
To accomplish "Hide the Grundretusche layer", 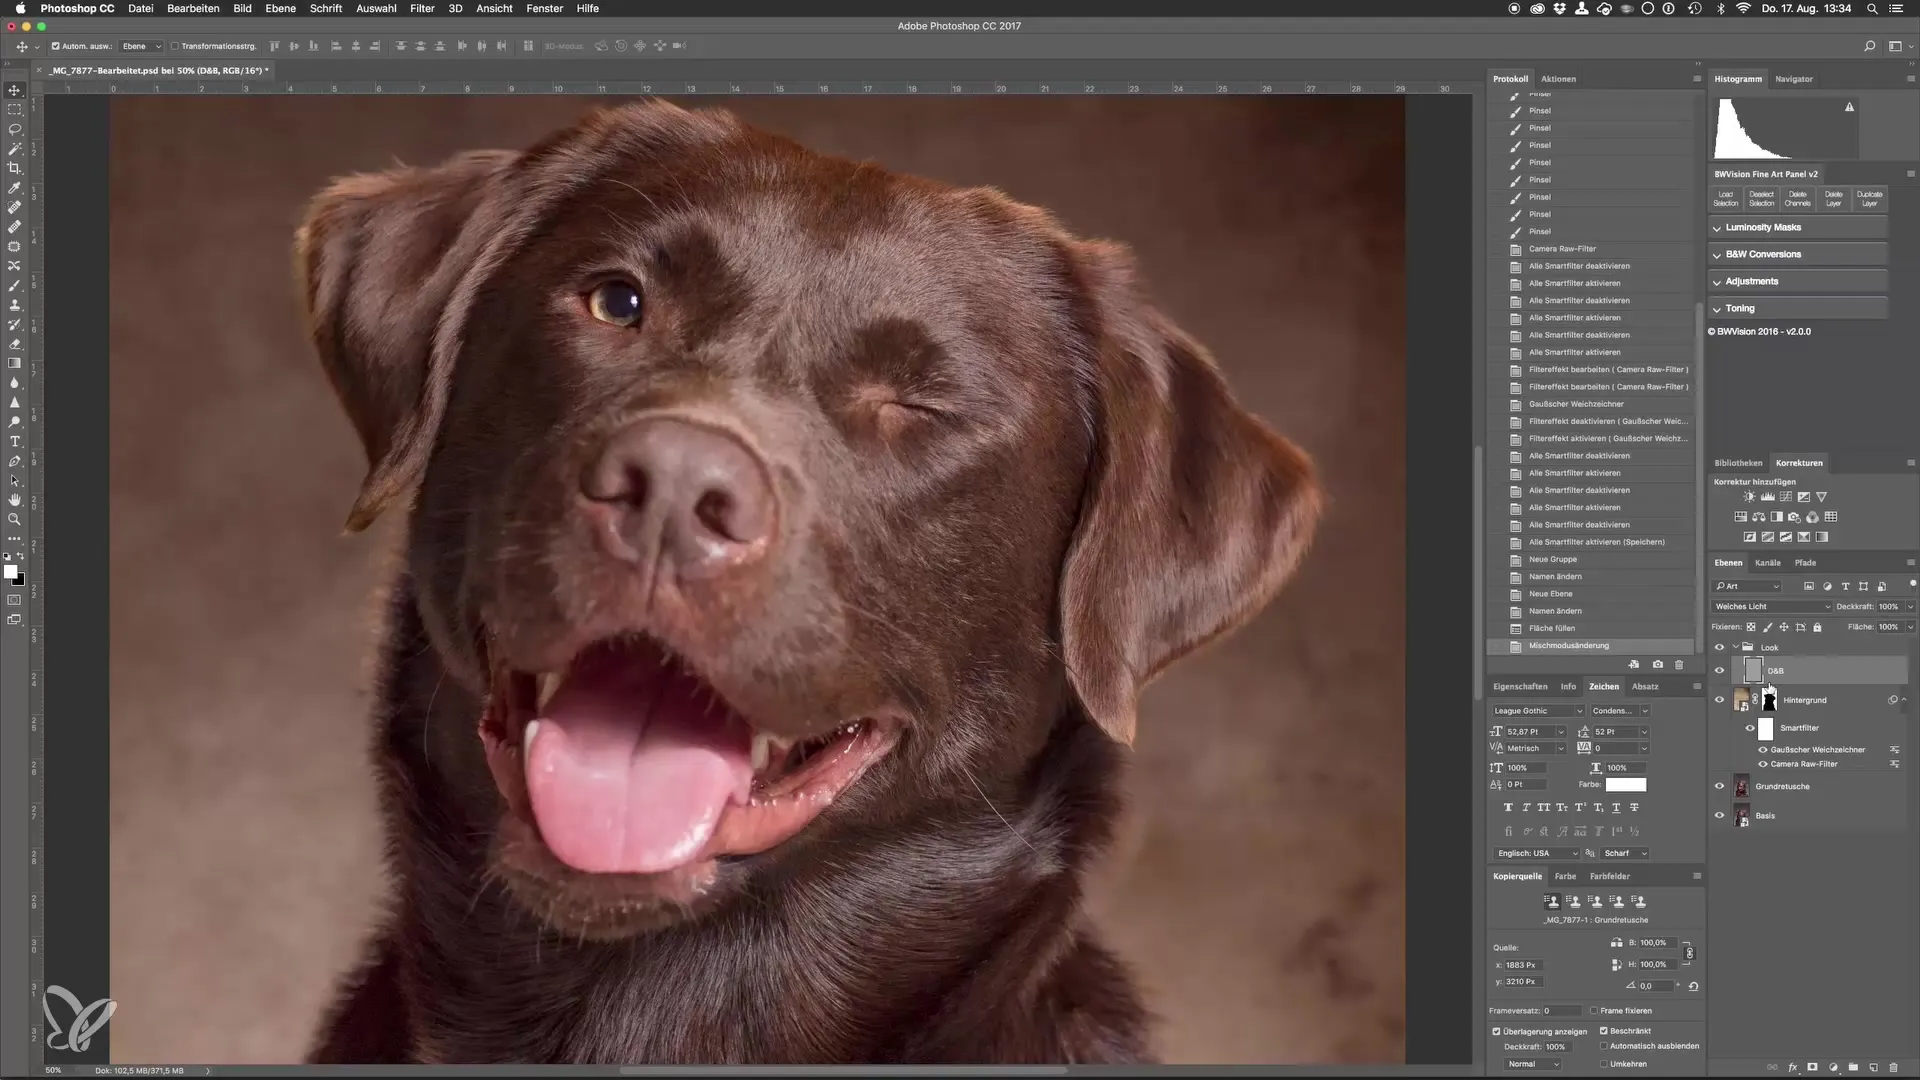I will pyautogui.click(x=1719, y=786).
